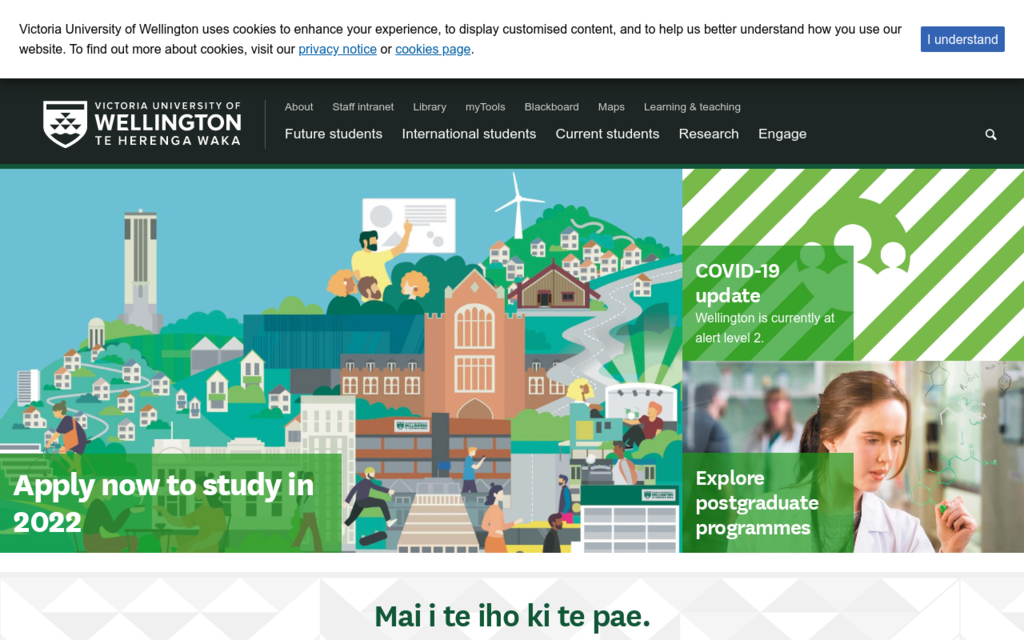Click the Victoria University of Wellington crest logo
Image resolution: width=1024 pixels, height=640 pixels.
pyautogui.click(x=66, y=122)
